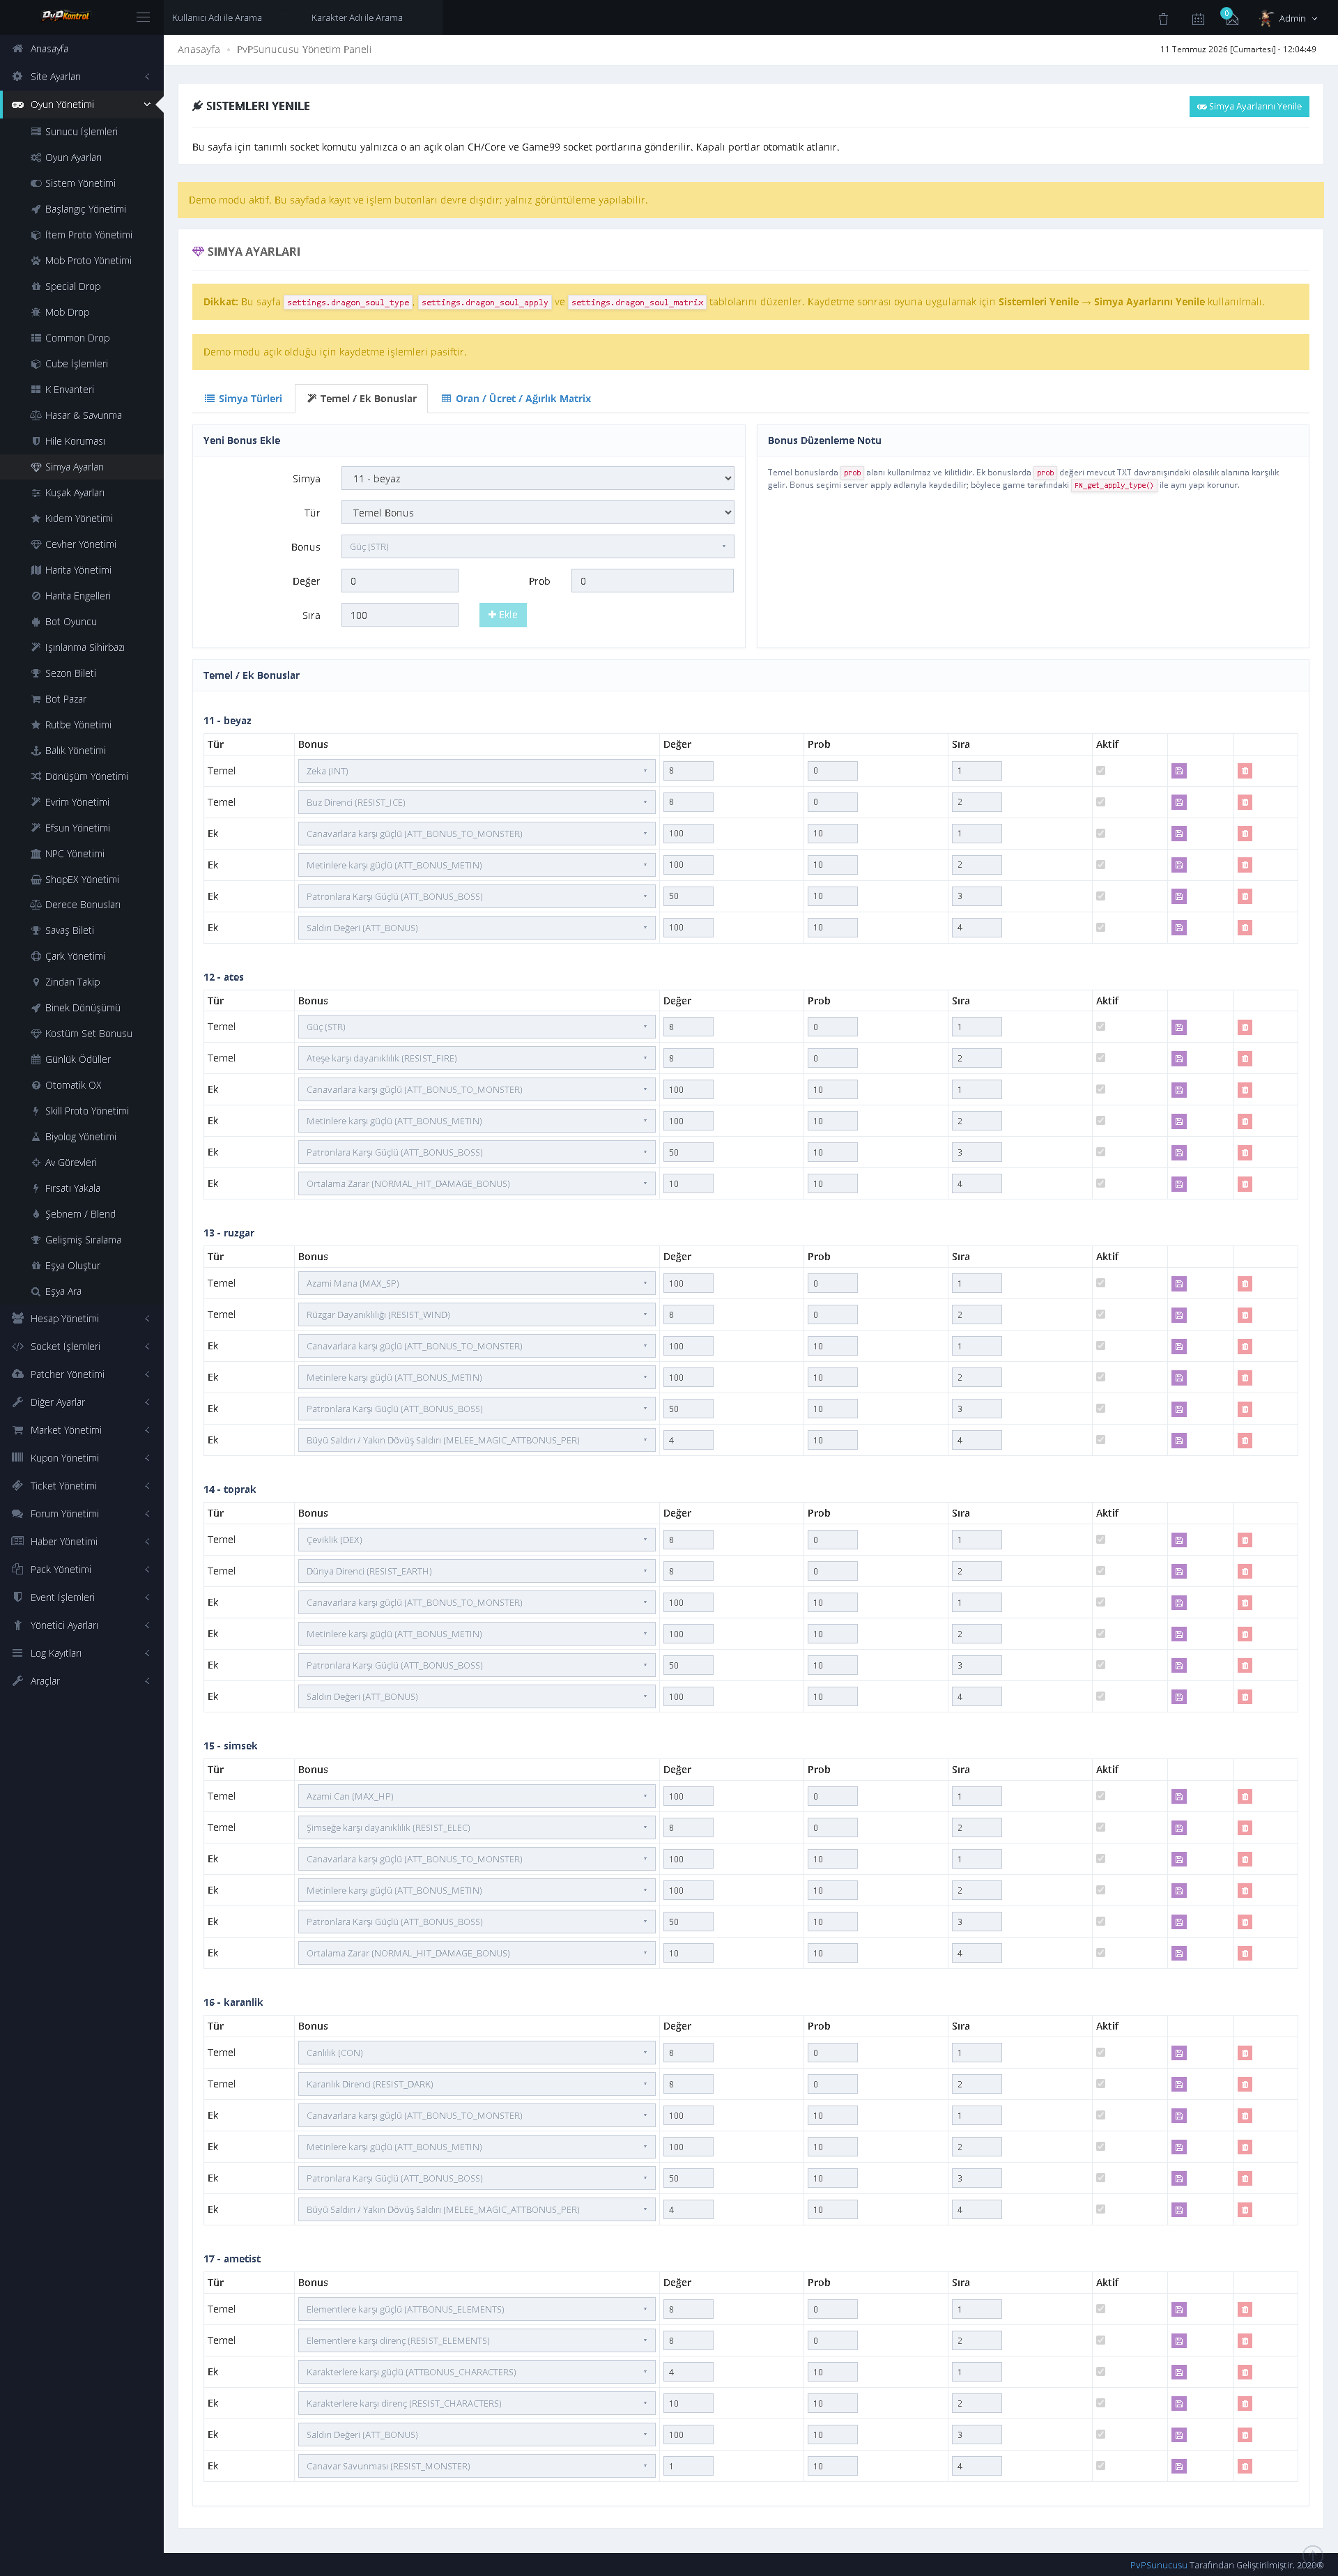Toggle Aktif checkbox for Buz Direnci row

point(1101,801)
